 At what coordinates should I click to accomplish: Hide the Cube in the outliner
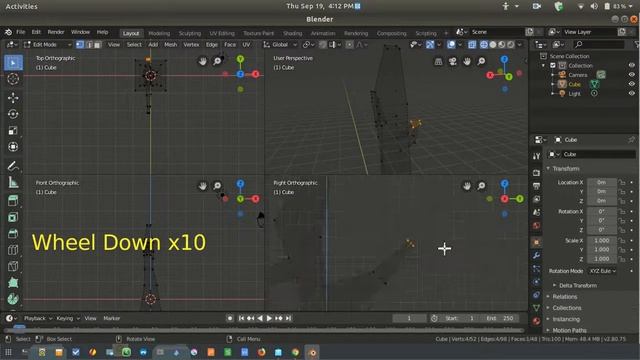631,84
